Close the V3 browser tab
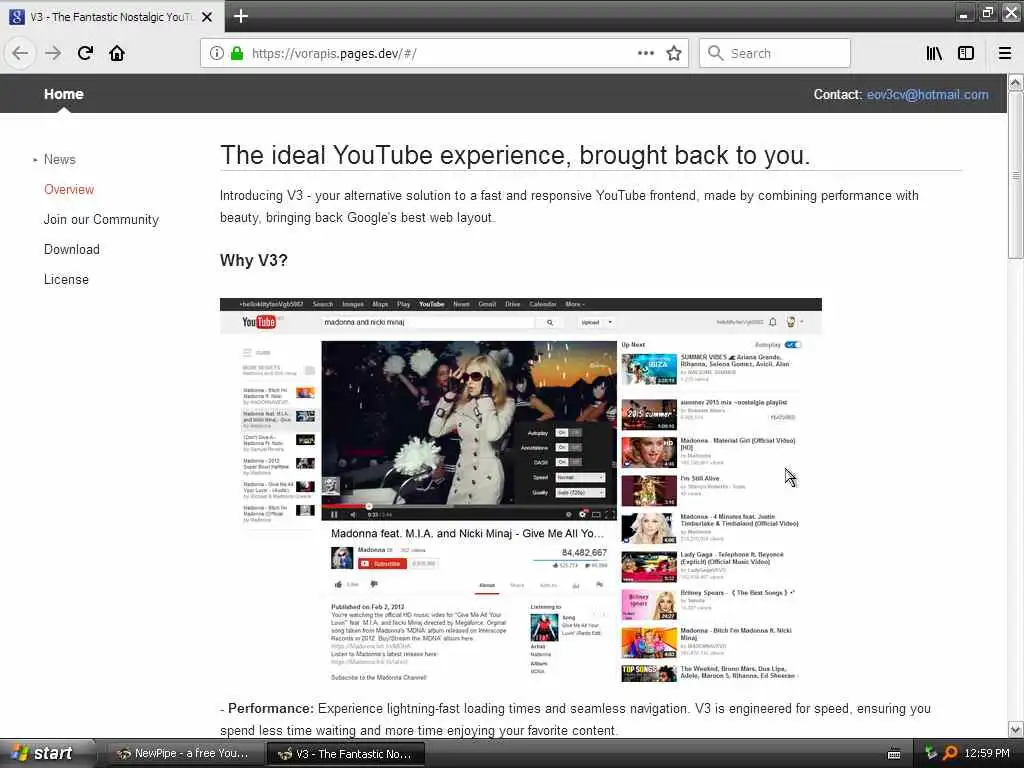1024x768 pixels. tap(207, 17)
